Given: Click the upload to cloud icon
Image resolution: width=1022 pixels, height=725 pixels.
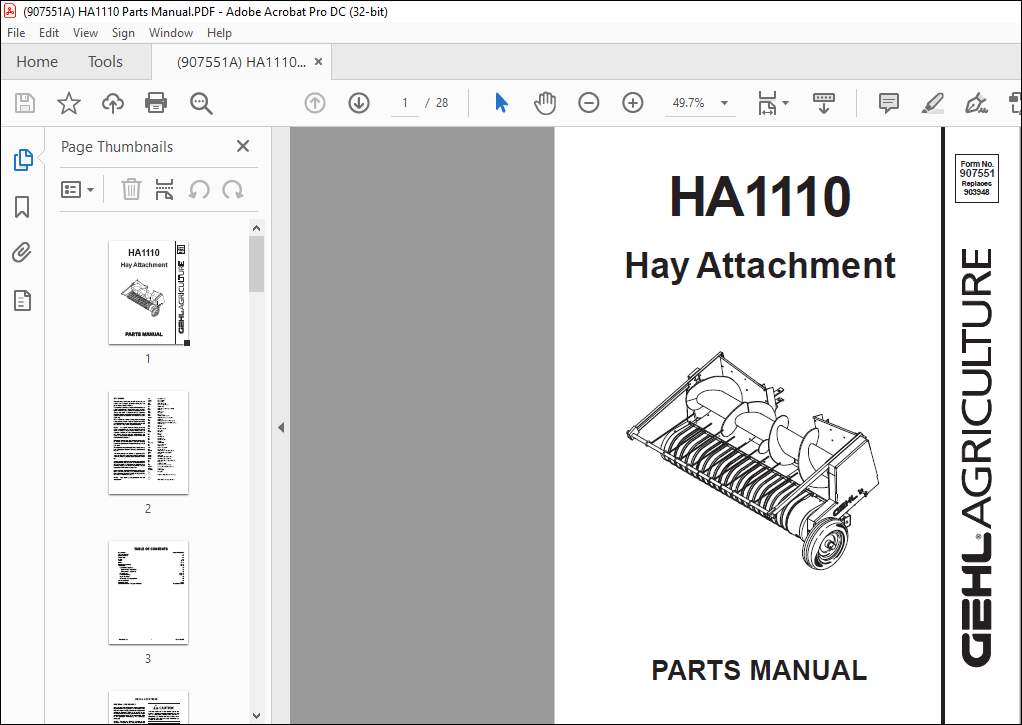Looking at the screenshot, I should (x=113, y=103).
